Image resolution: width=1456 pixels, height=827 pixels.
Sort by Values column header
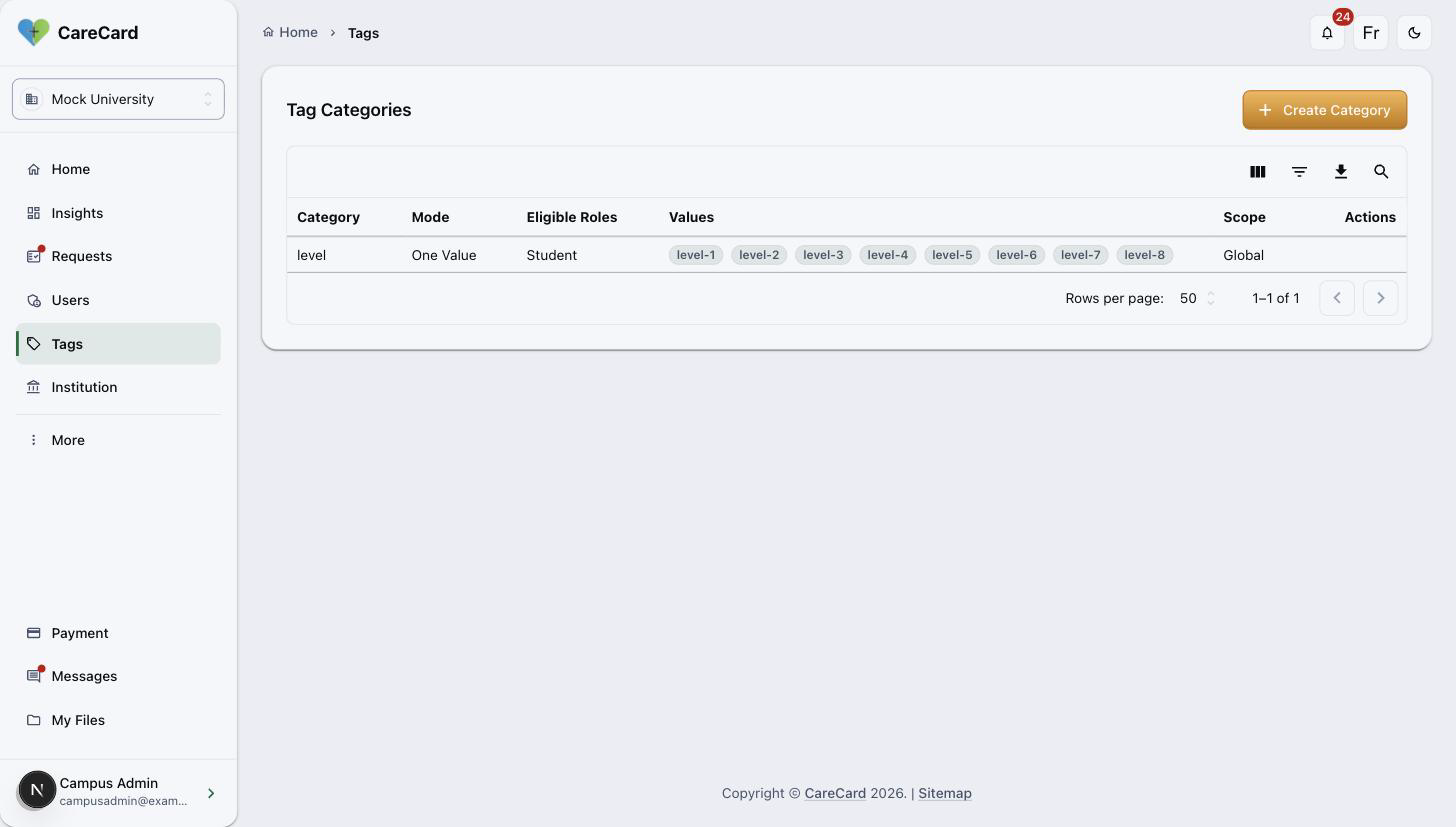pos(691,217)
